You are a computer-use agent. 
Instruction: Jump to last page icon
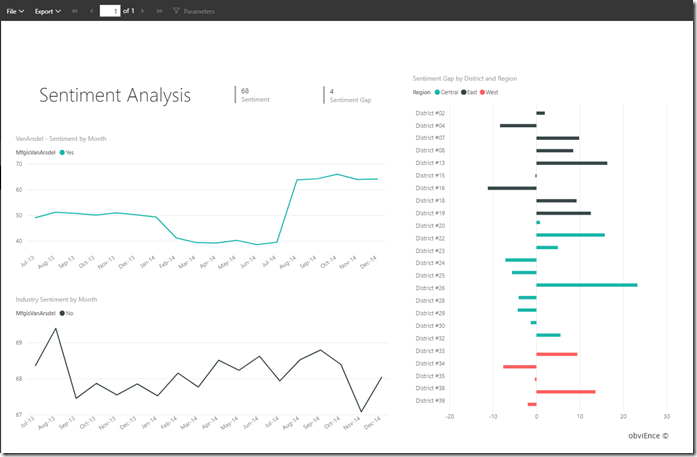click(159, 11)
